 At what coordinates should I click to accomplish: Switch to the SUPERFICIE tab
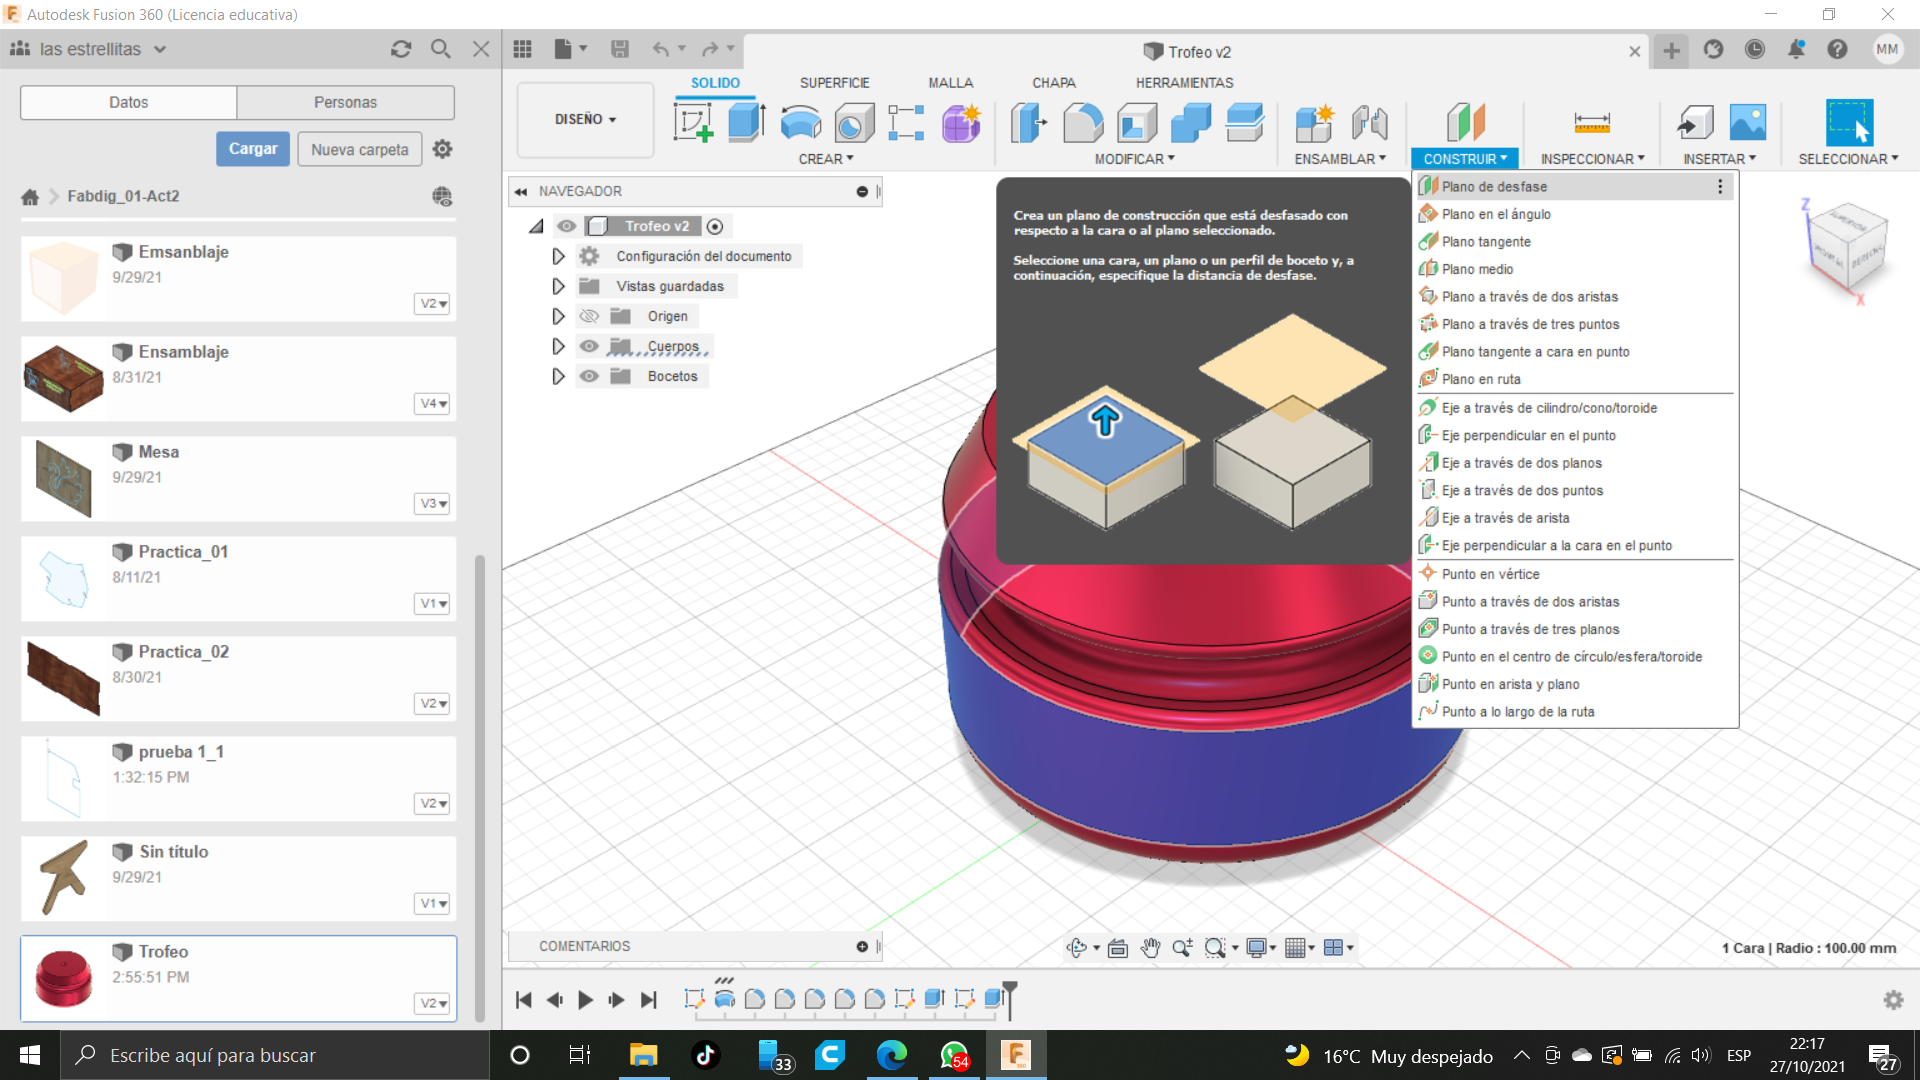834,83
